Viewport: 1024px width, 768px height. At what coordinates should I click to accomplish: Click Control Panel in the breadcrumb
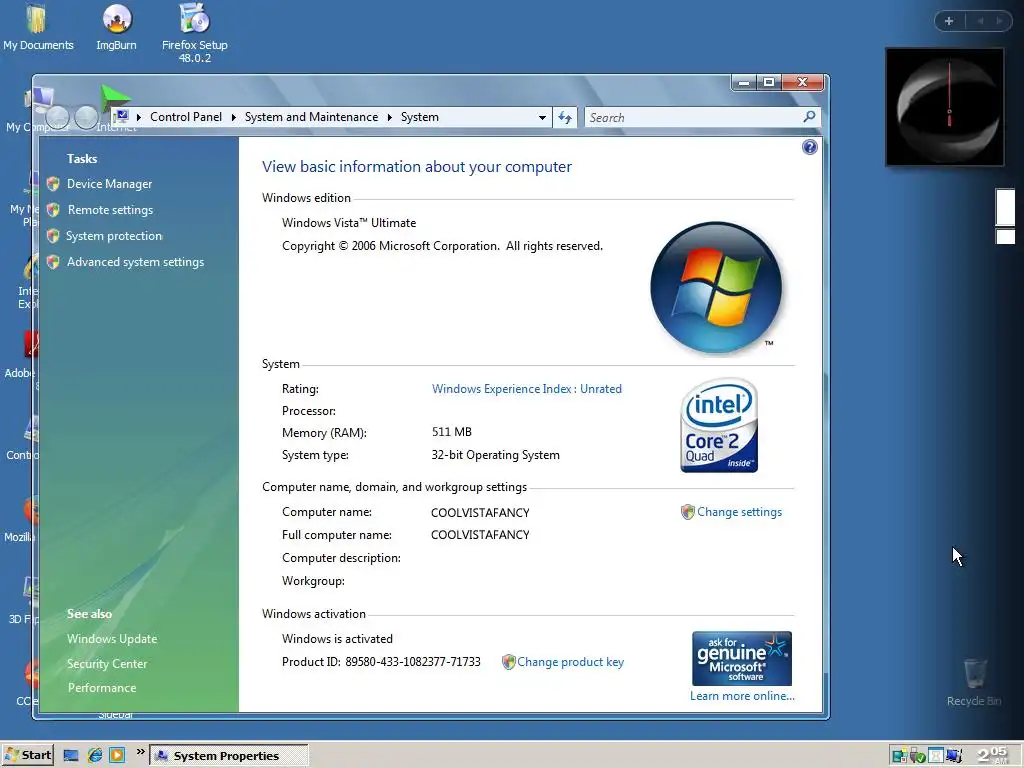click(x=186, y=117)
